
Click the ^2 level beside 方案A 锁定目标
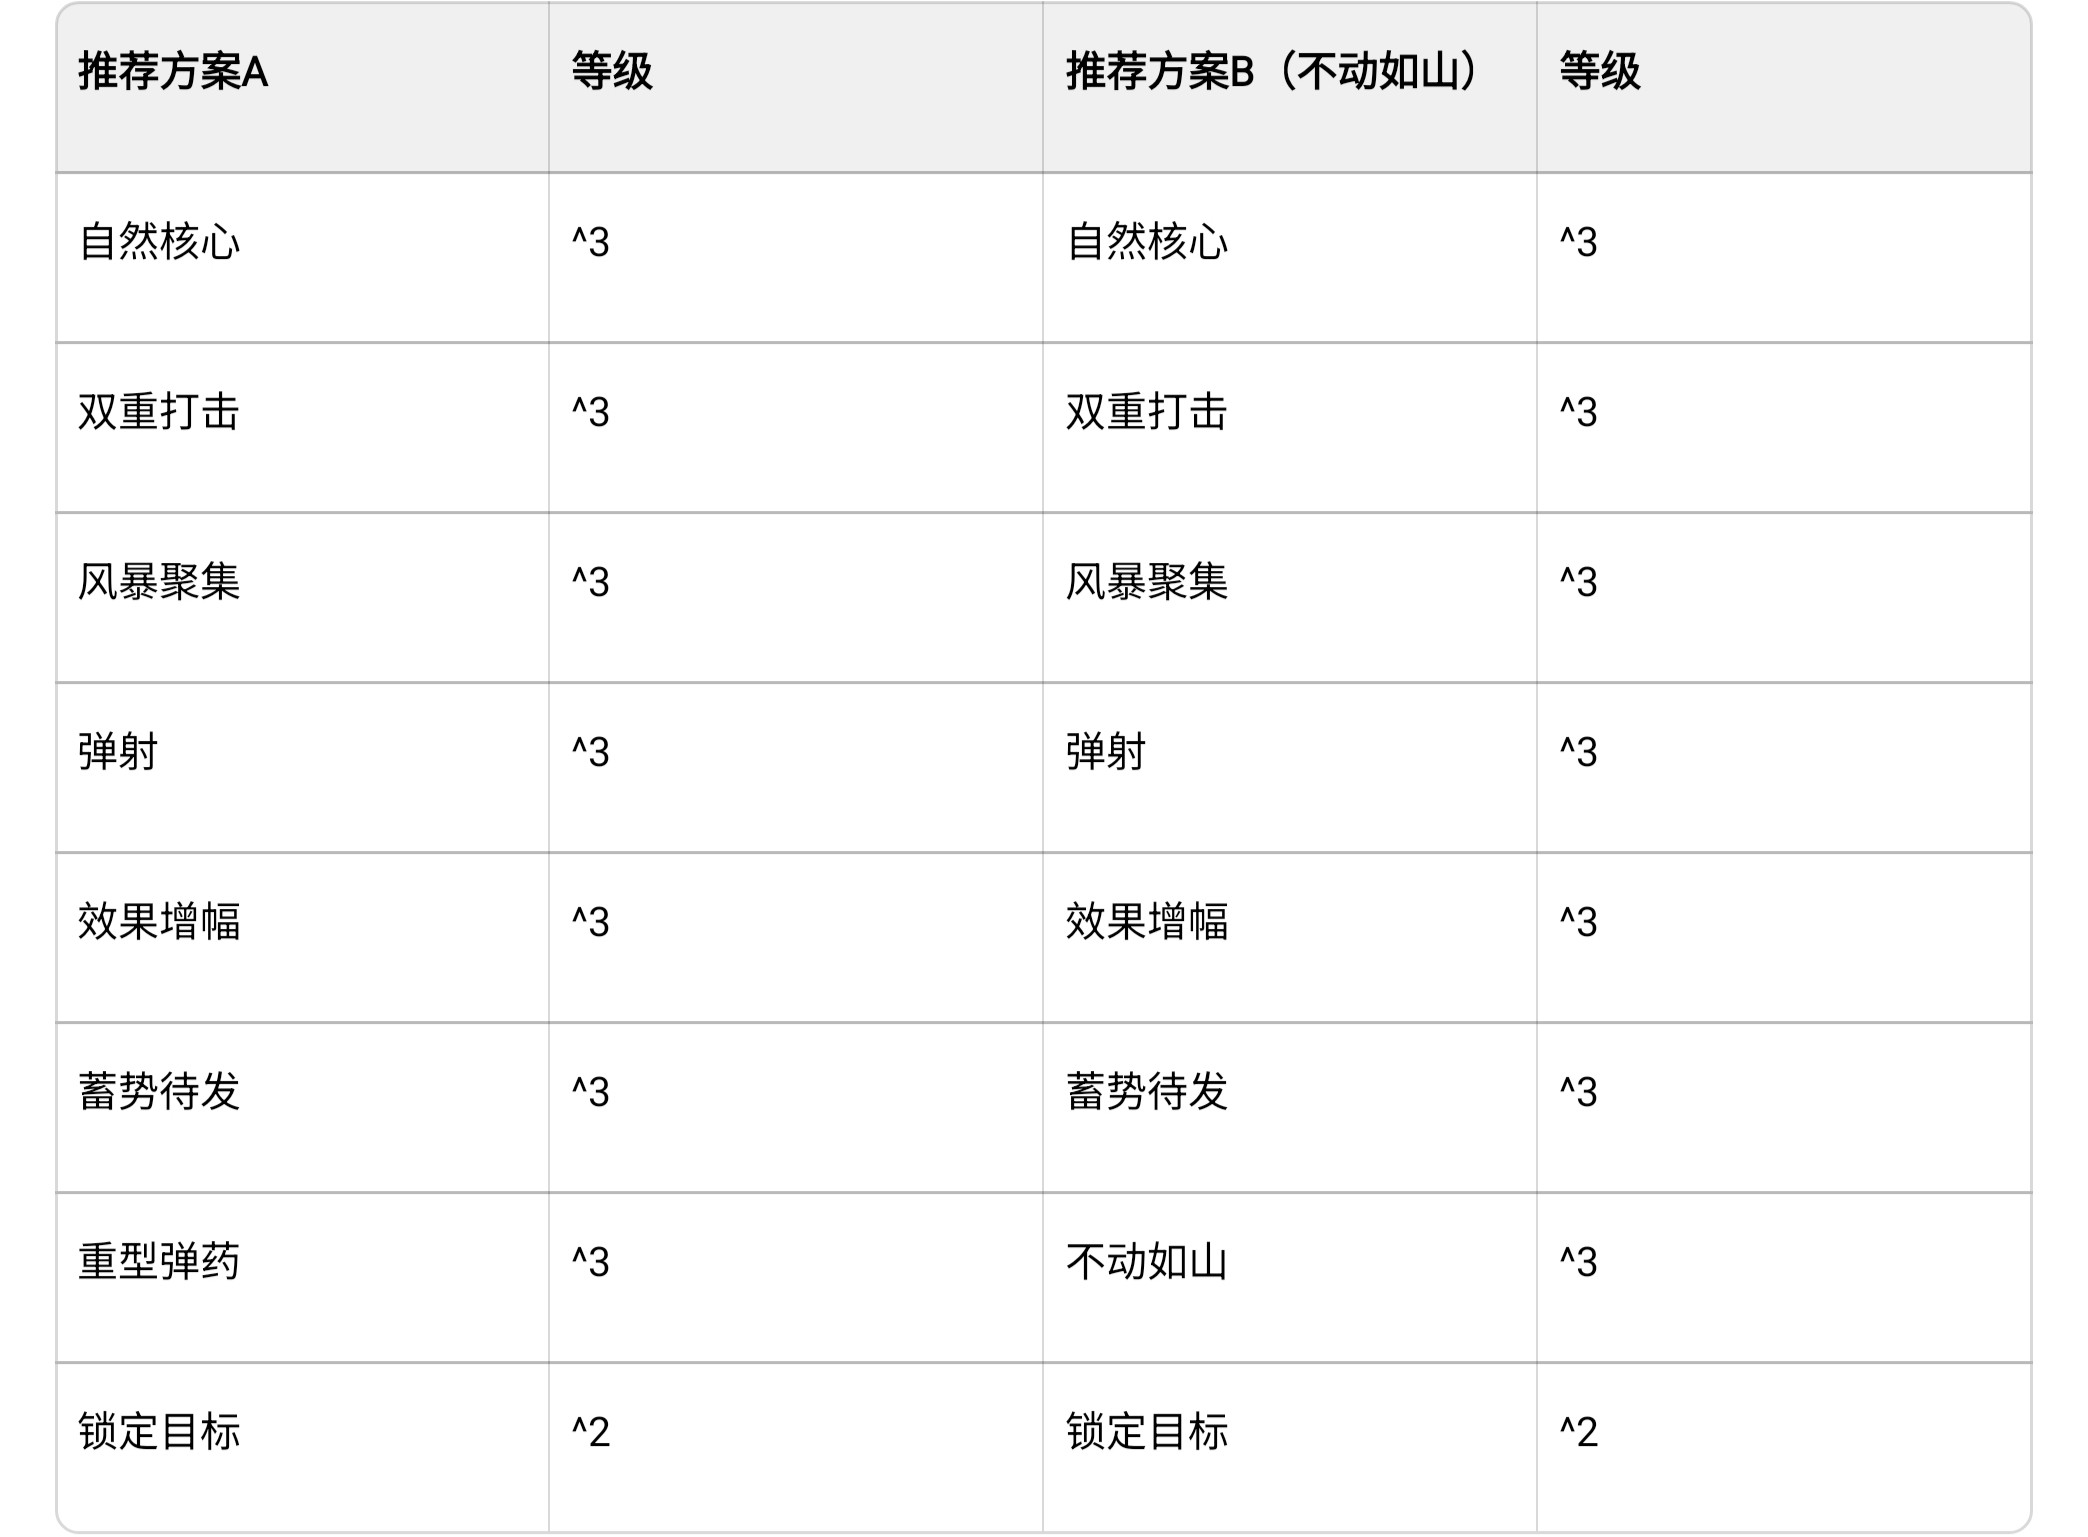[x=591, y=1432]
